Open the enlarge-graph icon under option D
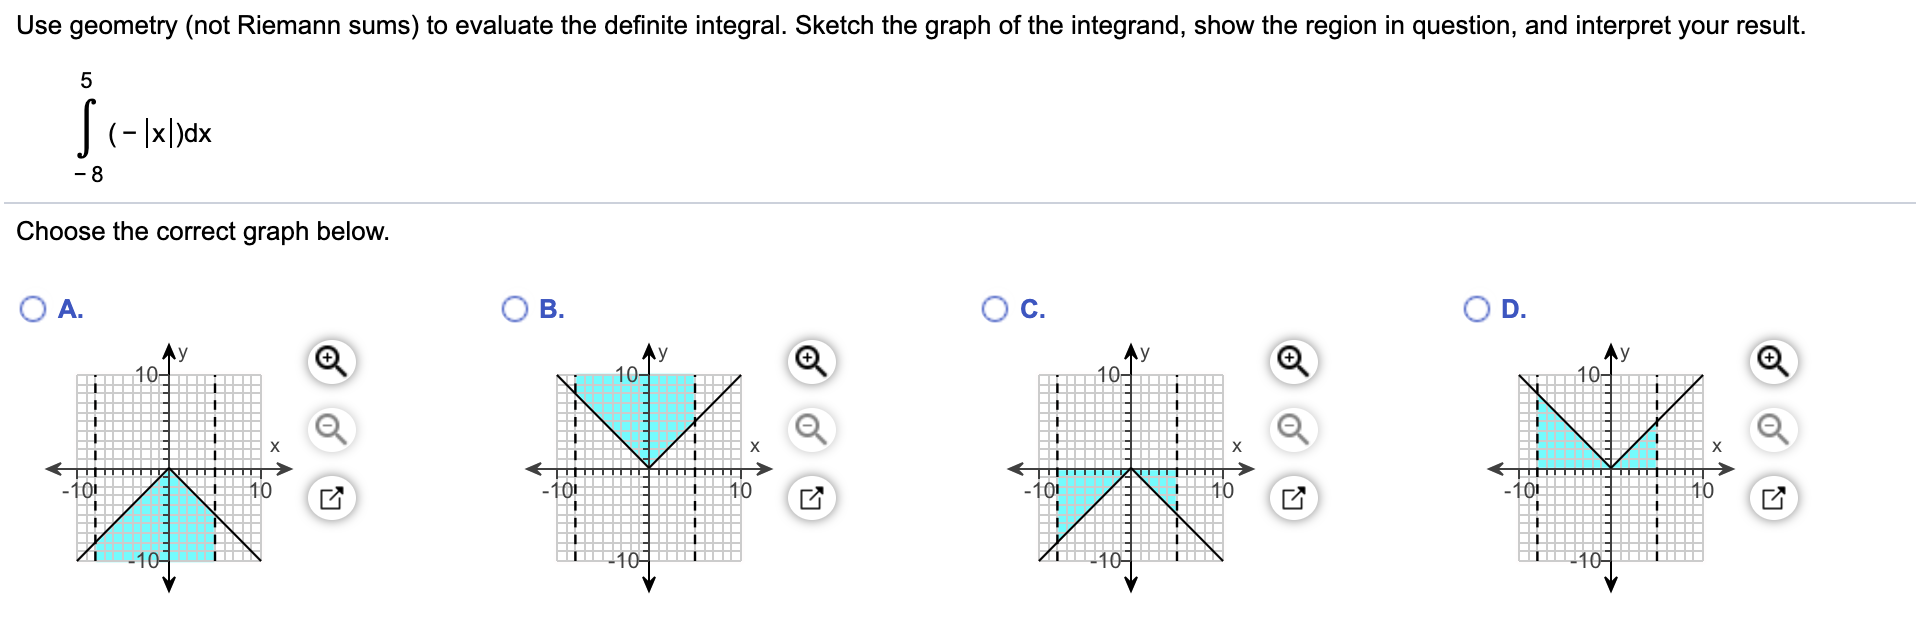The height and width of the screenshot is (642, 1916). click(1771, 494)
